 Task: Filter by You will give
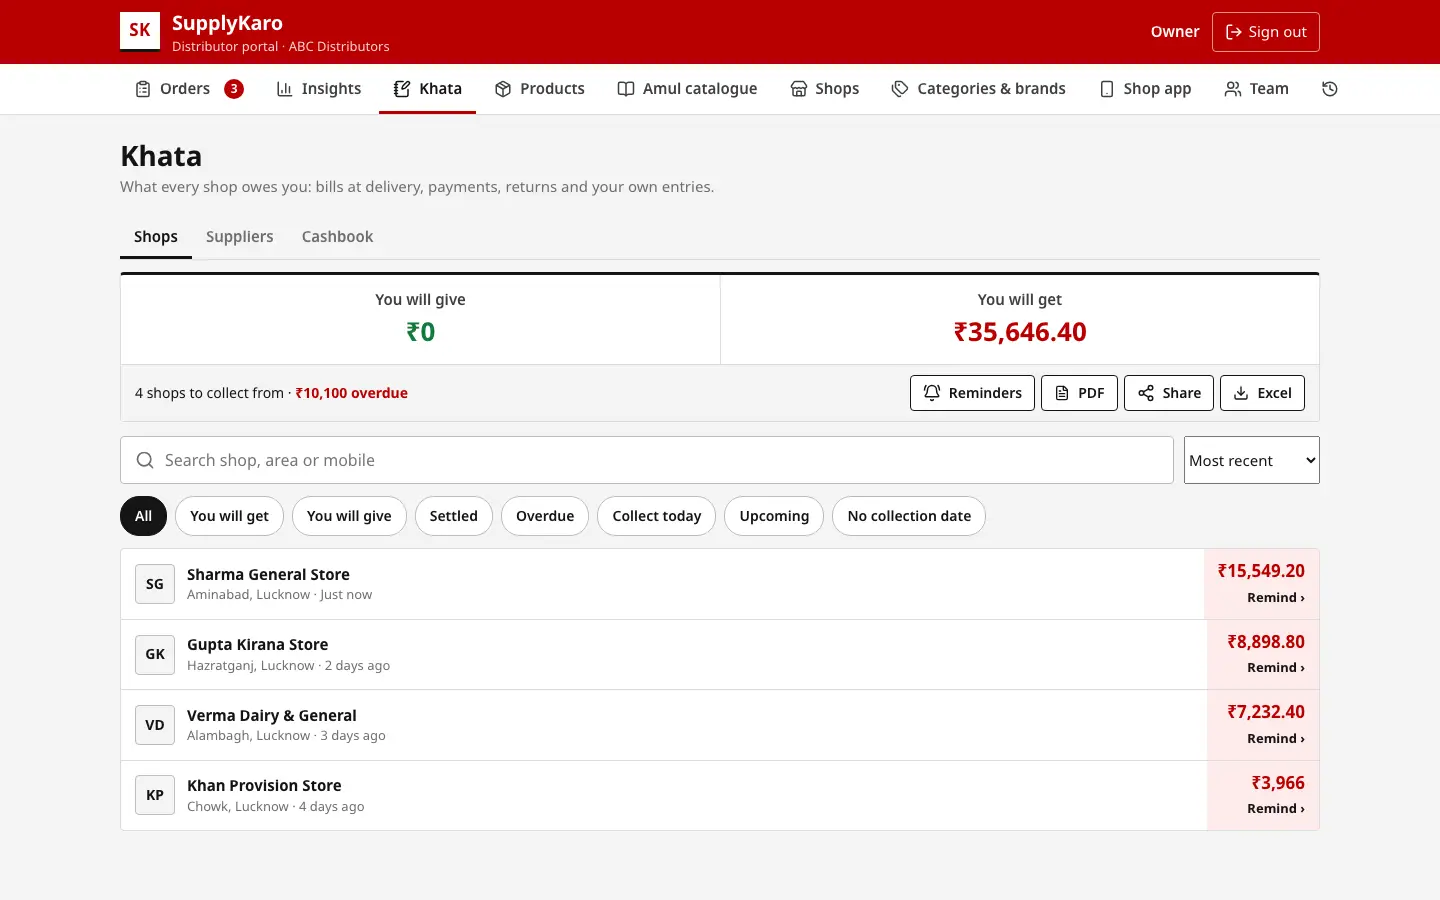coord(349,516)
